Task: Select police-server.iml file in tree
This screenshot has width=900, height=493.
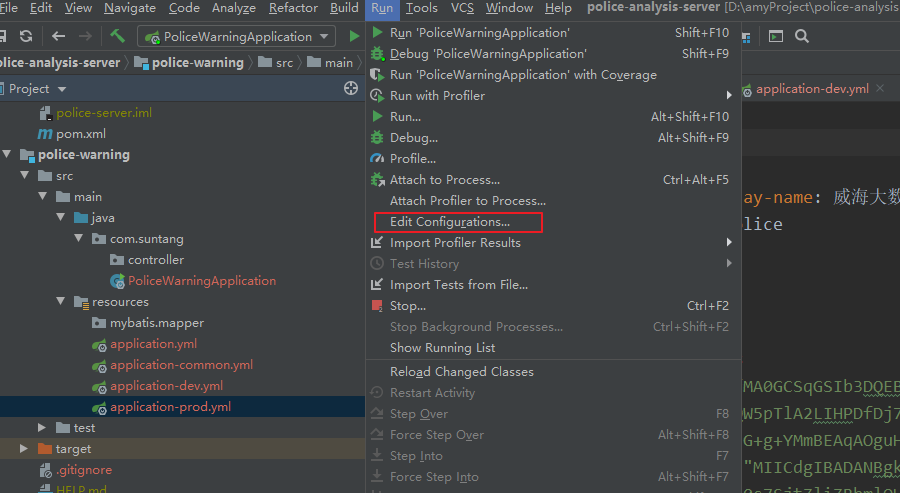Action: point(104,112)
